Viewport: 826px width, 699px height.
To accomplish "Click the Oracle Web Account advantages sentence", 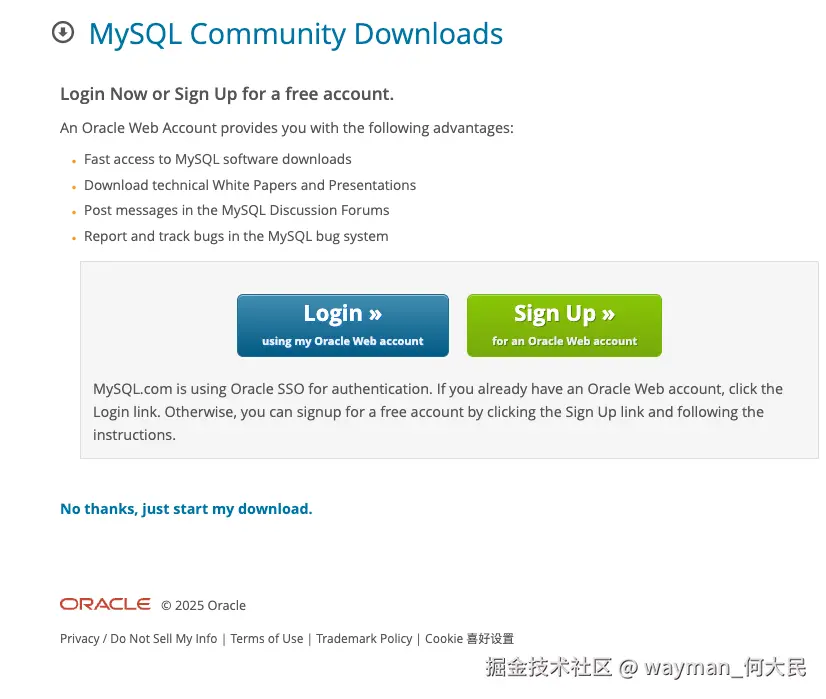I will click(x=287, y=128).
